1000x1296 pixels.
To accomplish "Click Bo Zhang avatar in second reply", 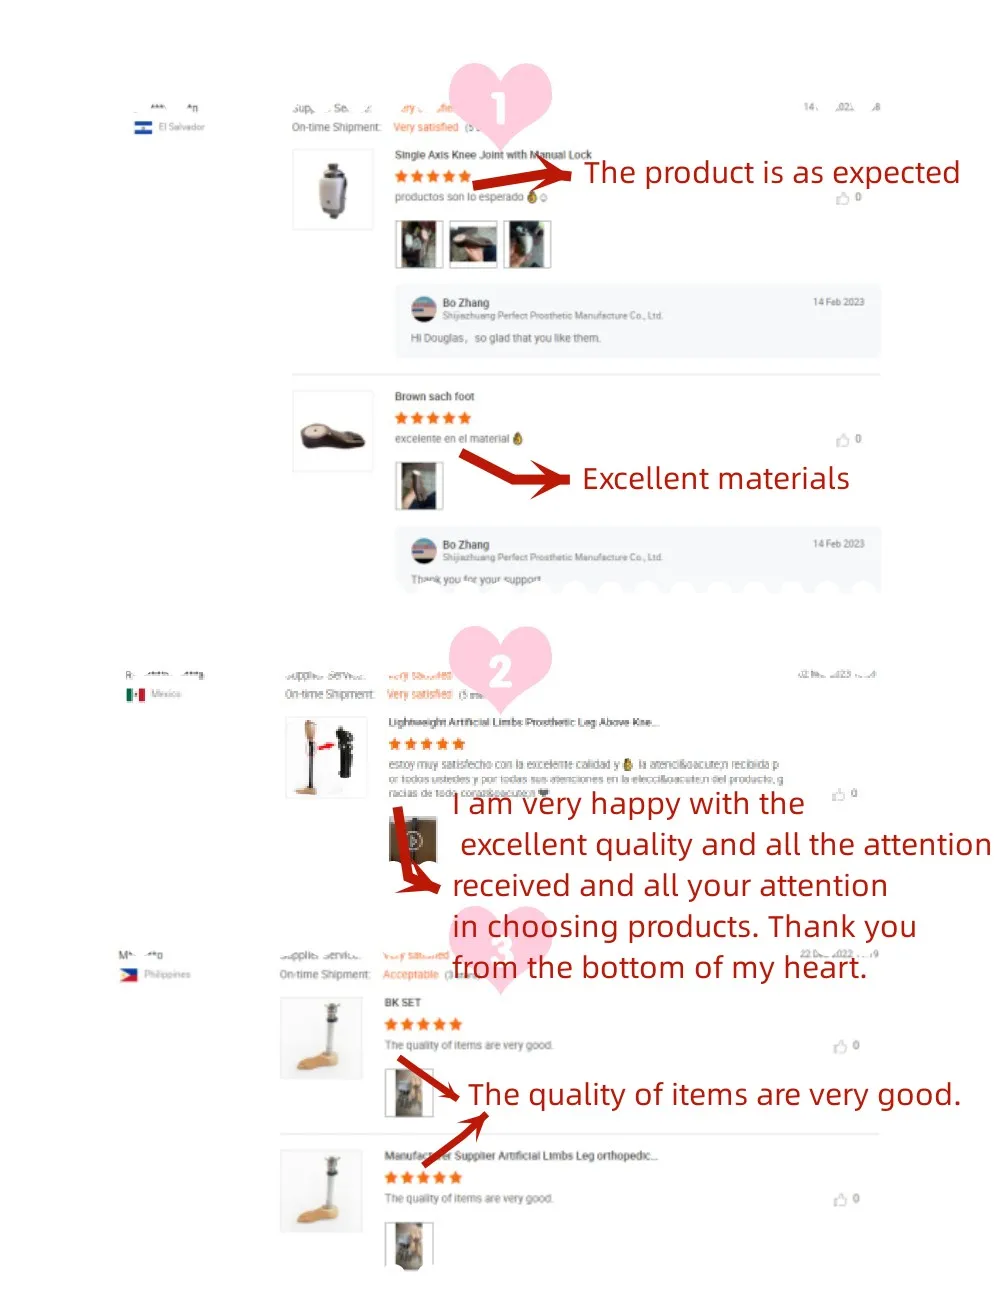I will (x=424, y=551).
